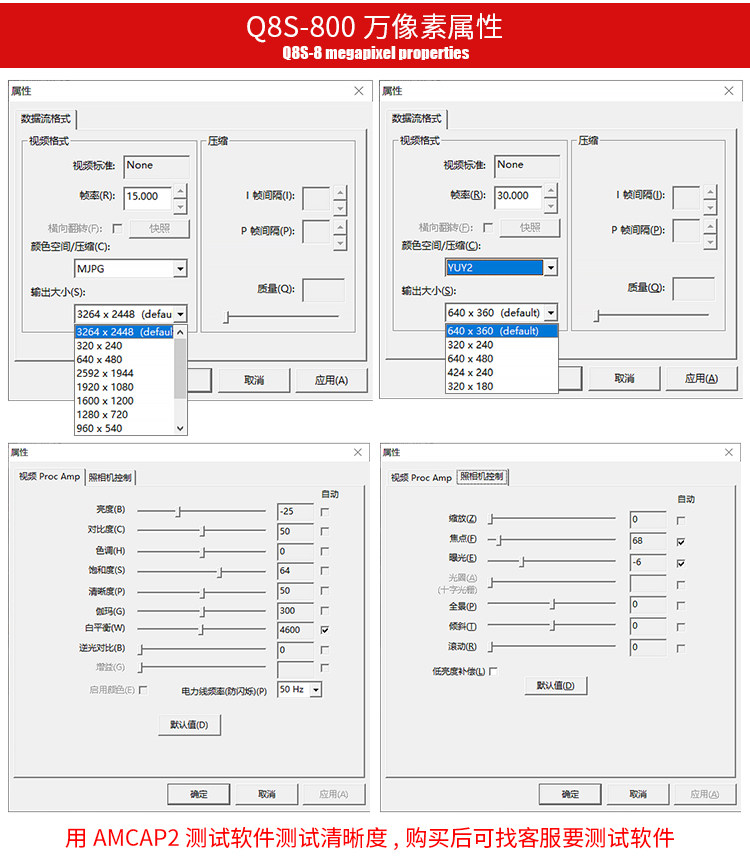The image size is (750, 864).
Task: Close the camera control 属性 window
Action: tap(729, 452)
